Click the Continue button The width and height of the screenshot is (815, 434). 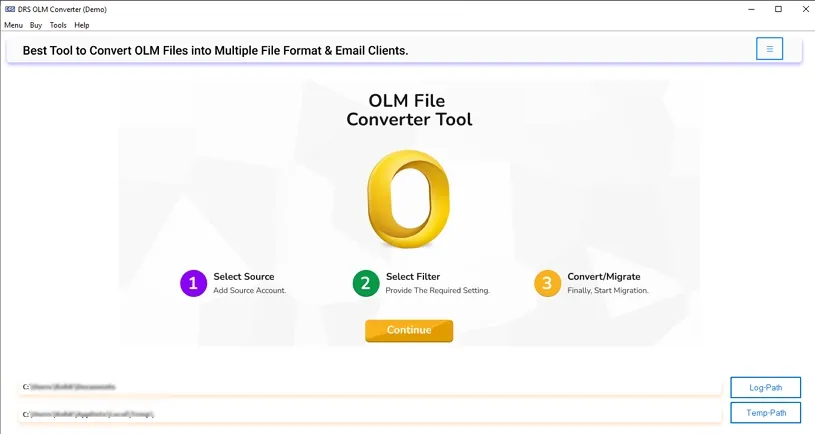click(x=409, y=331)
